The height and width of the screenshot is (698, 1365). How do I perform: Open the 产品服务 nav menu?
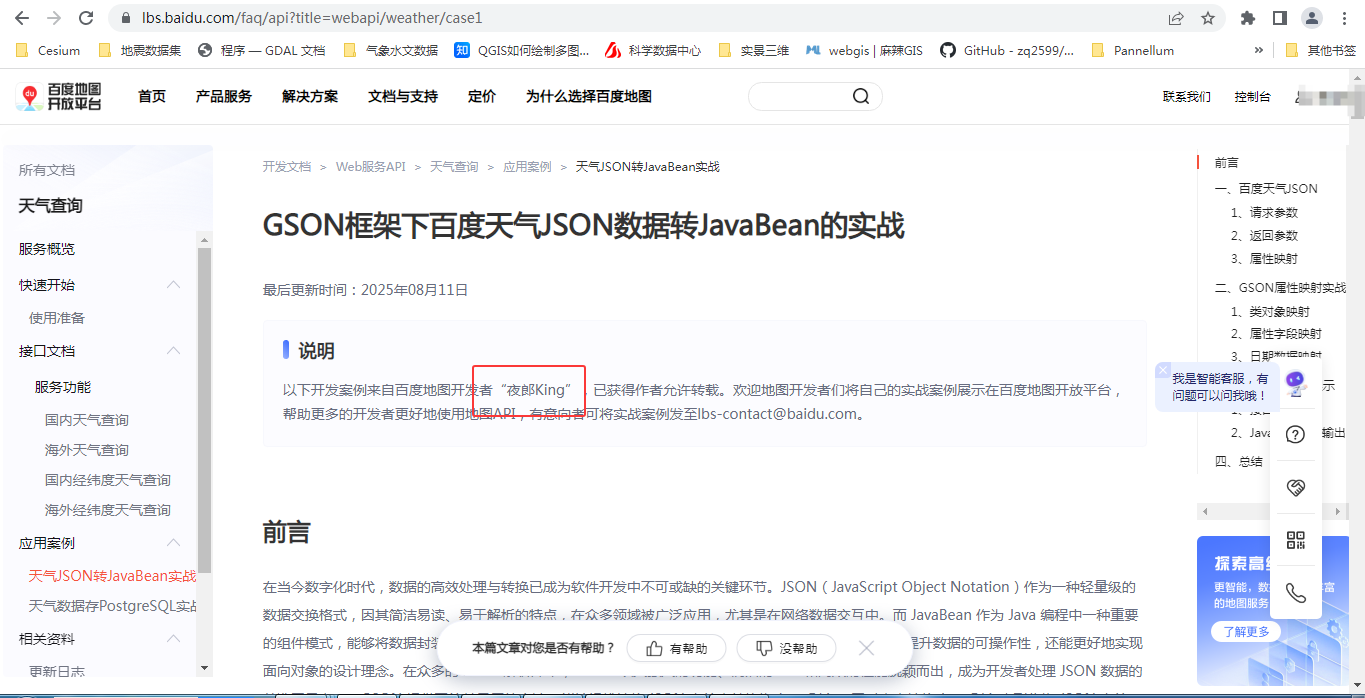[x=224, y=97]
